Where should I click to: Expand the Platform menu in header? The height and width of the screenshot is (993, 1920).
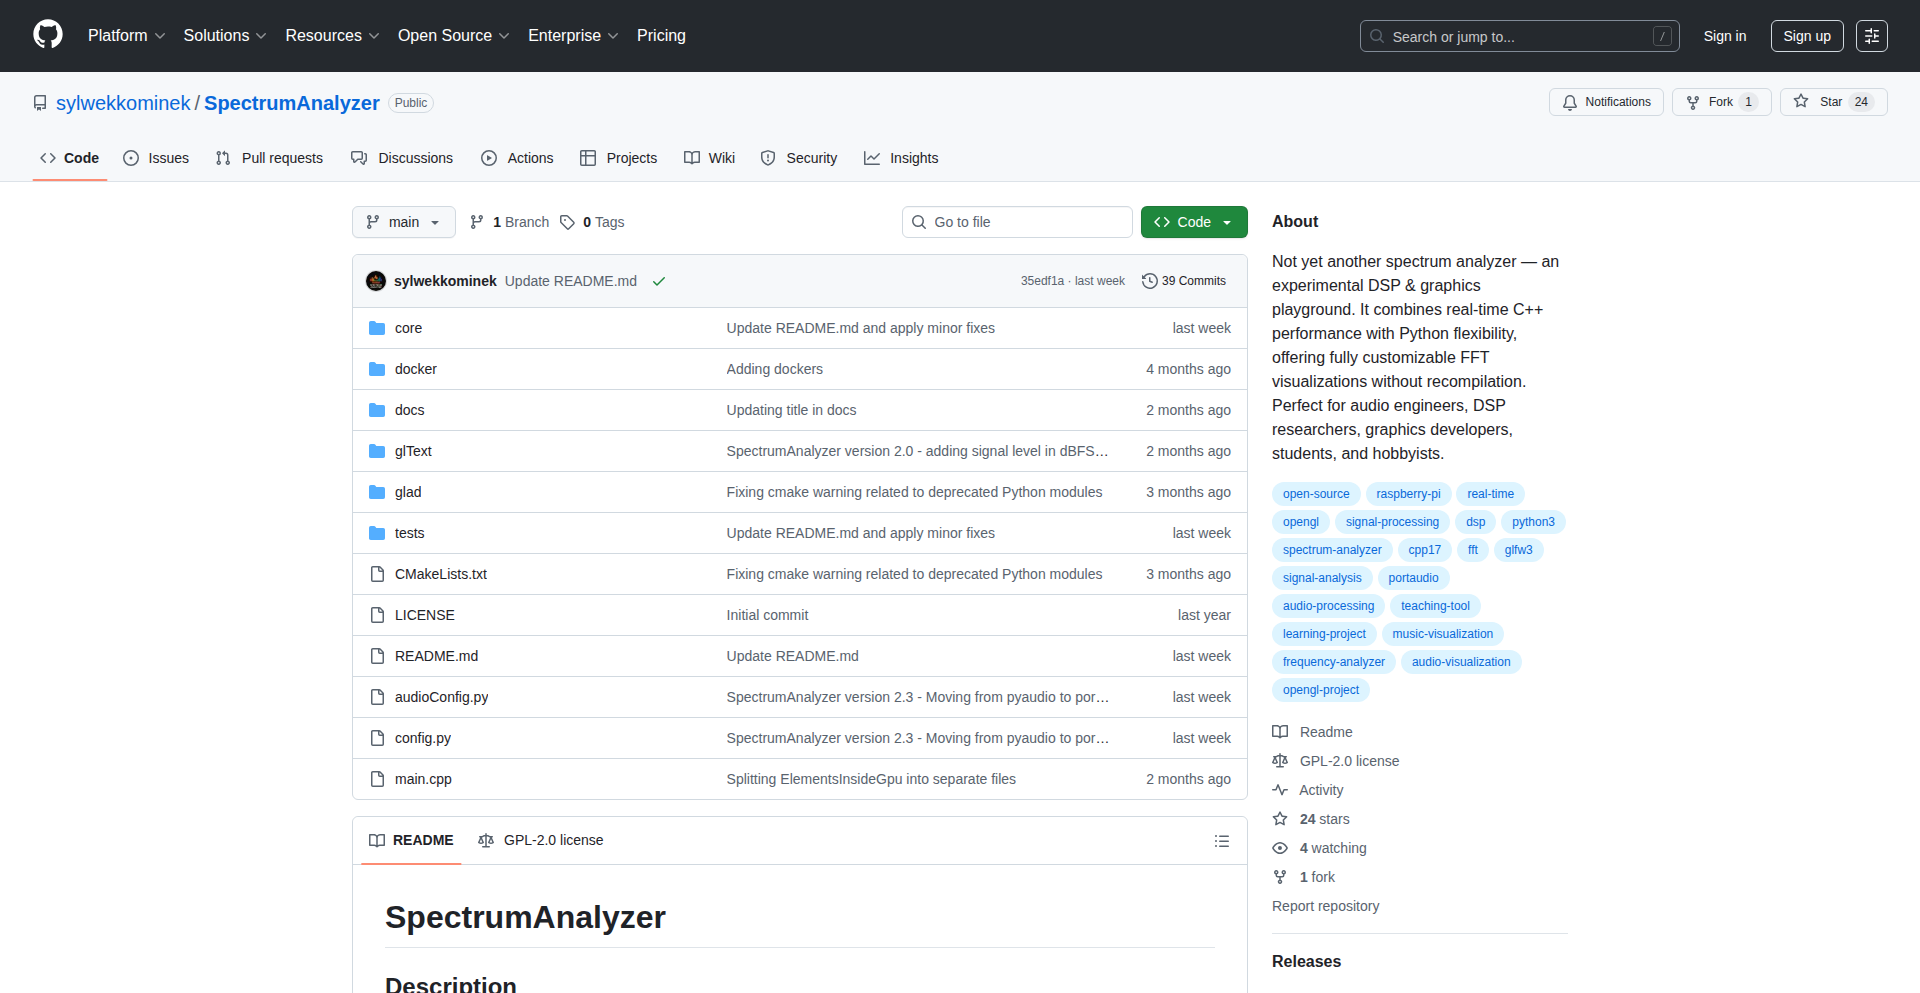[x=126, y=36]
